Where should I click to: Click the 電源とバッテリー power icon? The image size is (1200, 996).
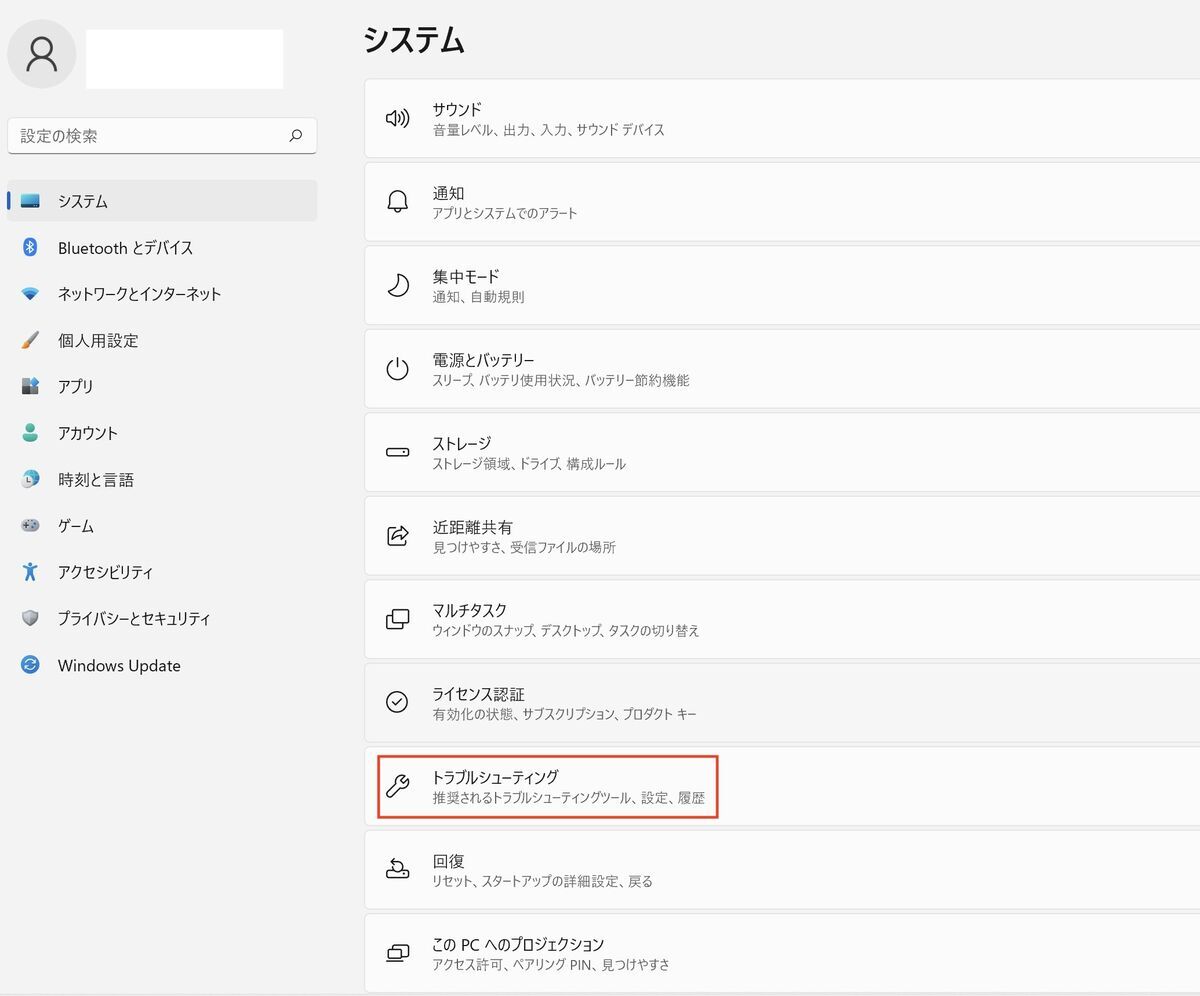(x=397, y=368)
